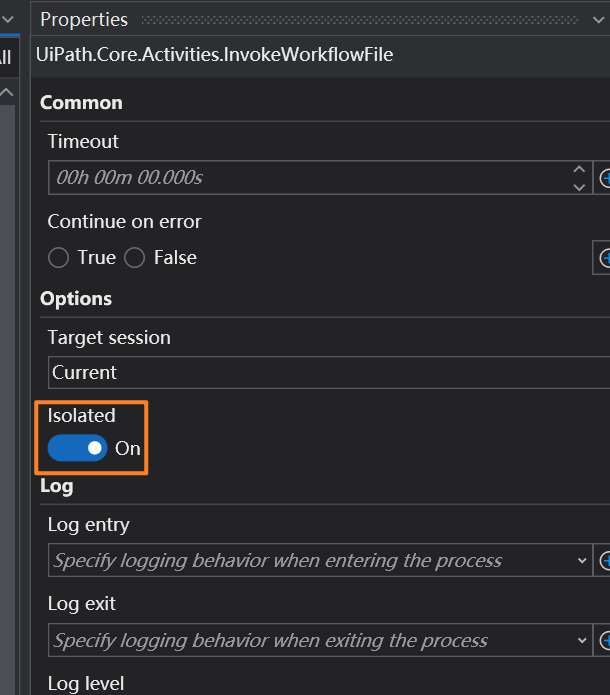Select True for Continue on error
The width and height of the screenshot is (610, 695).
click(x=59, y=258)
